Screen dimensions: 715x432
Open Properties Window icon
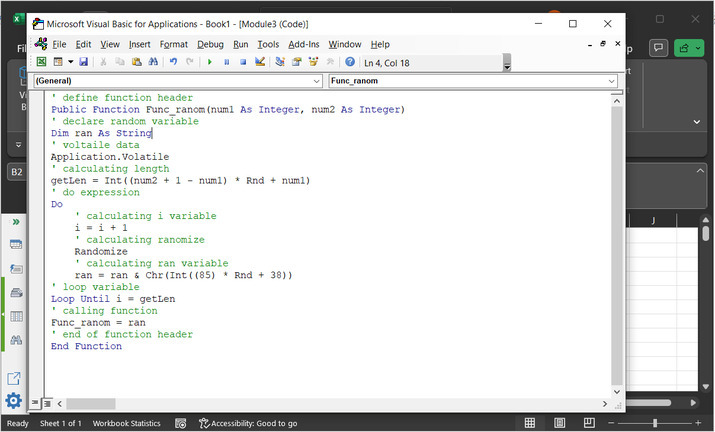pos(297,62)
